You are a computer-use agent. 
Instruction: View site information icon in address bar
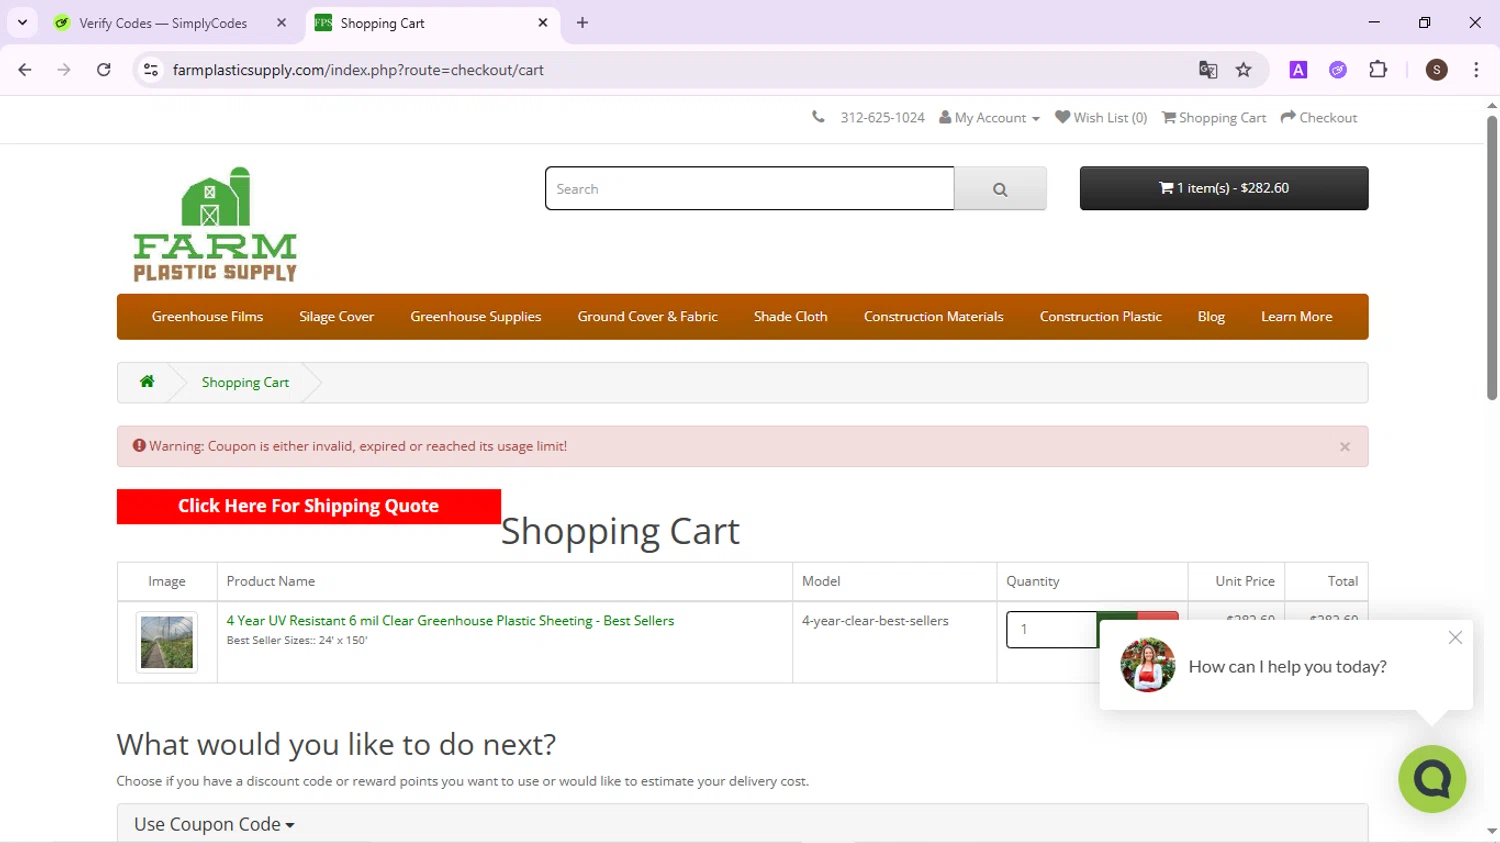pos(151,70)
